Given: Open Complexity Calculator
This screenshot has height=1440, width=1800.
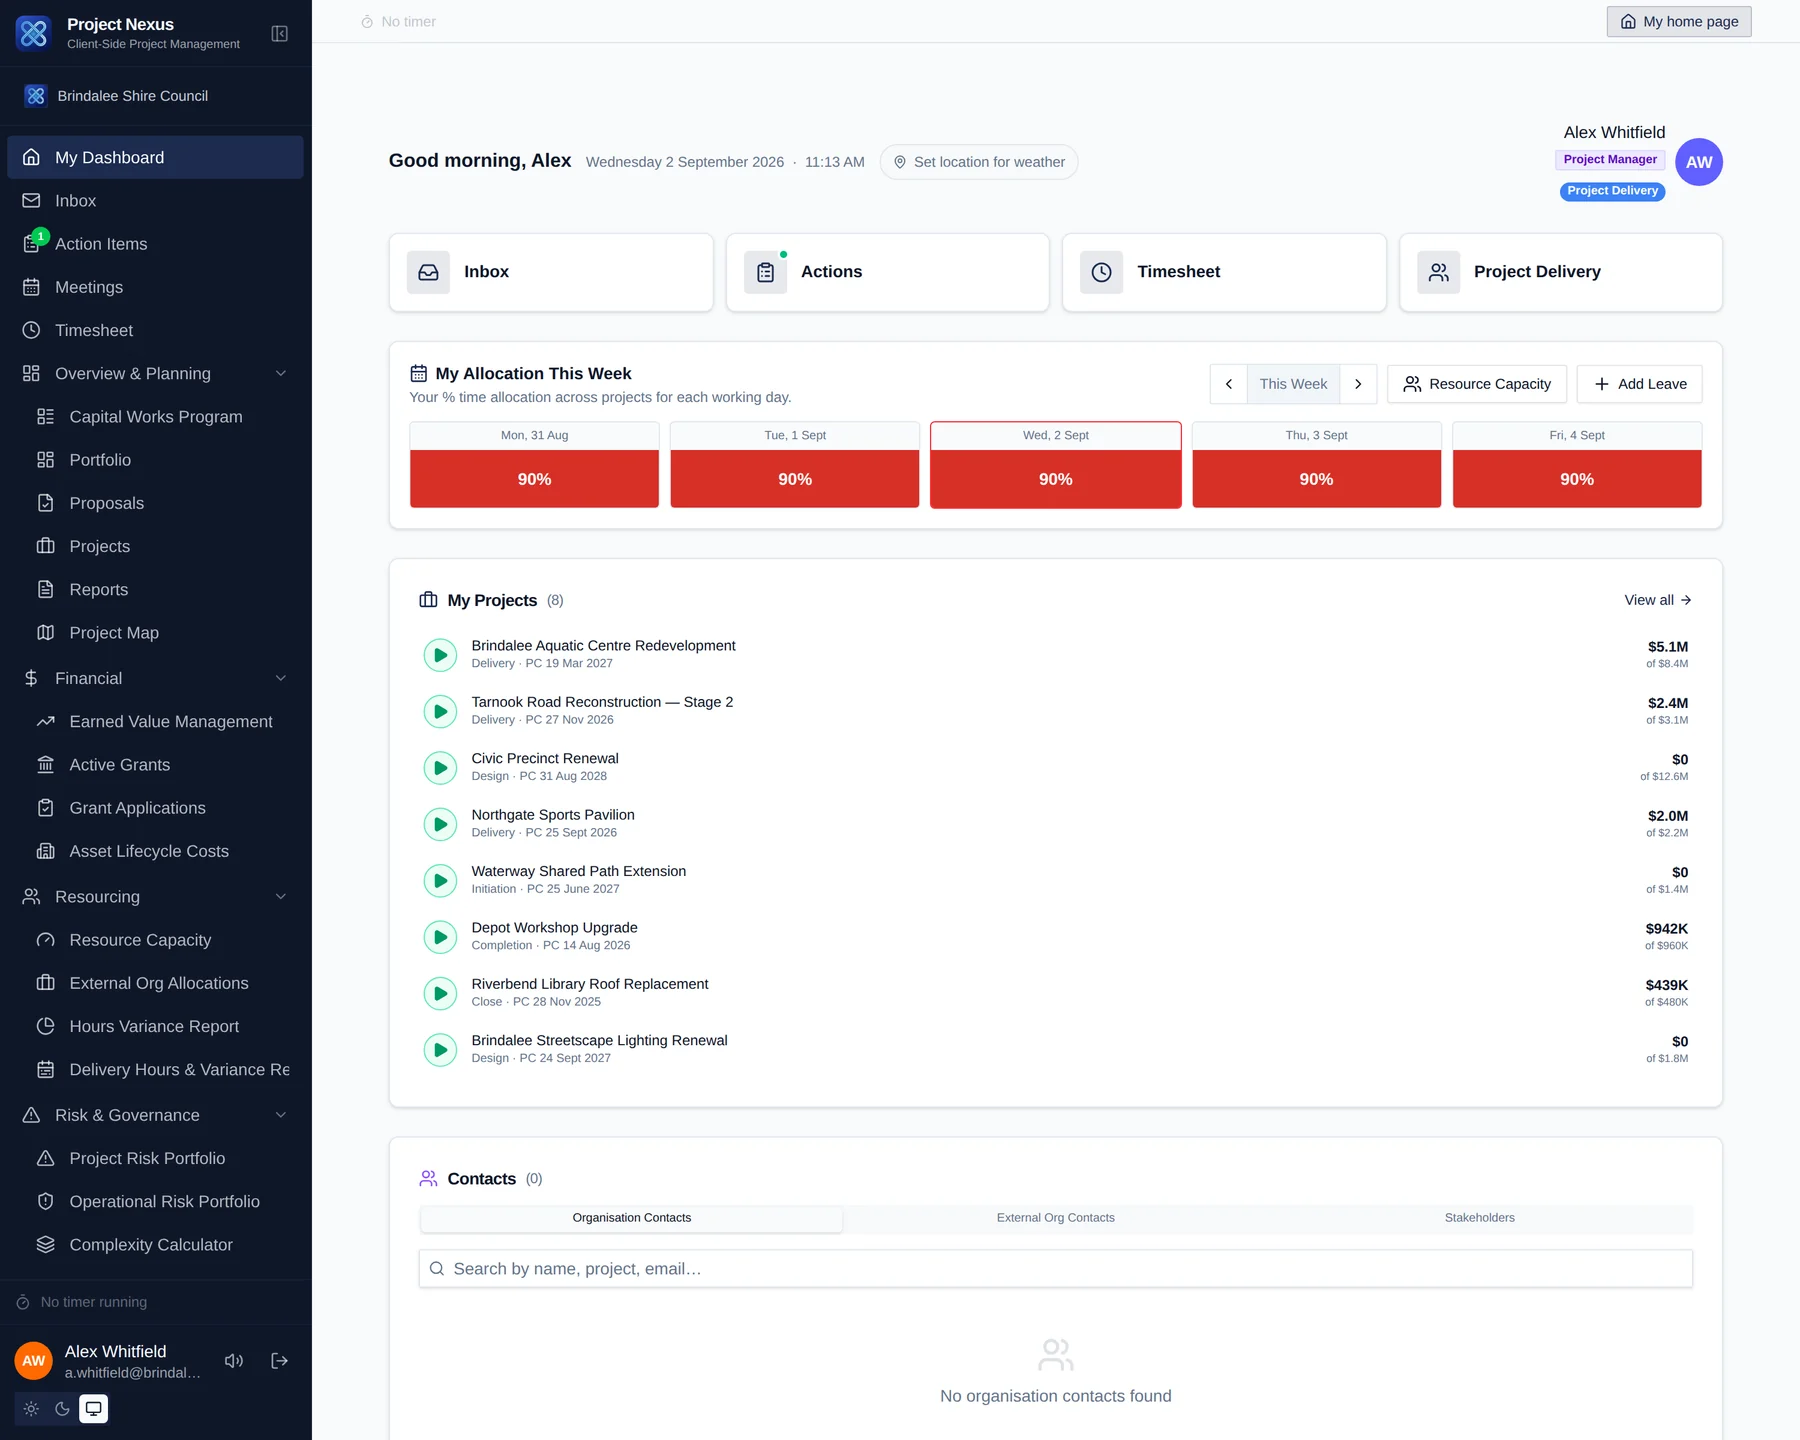Looking at the screenshot, I should 162,1245.
